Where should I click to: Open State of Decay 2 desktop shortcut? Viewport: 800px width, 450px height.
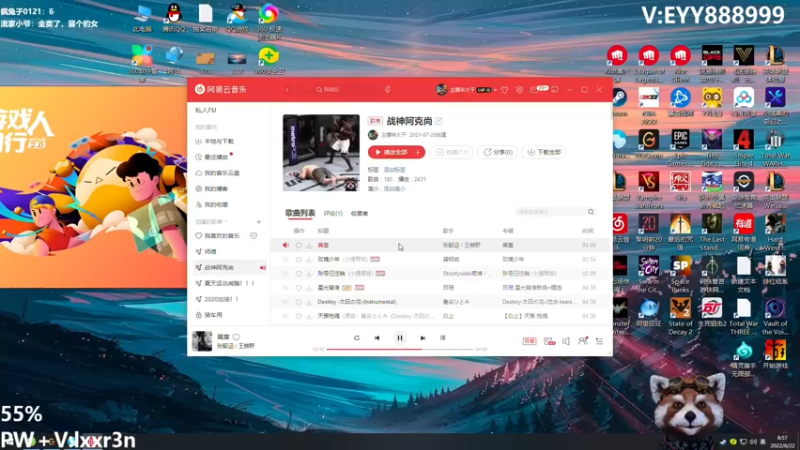click(680, 316)
